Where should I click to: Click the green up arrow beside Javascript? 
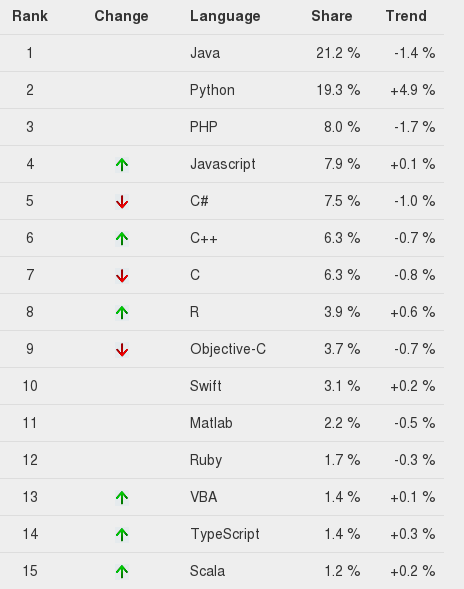(x=122, y=165)
